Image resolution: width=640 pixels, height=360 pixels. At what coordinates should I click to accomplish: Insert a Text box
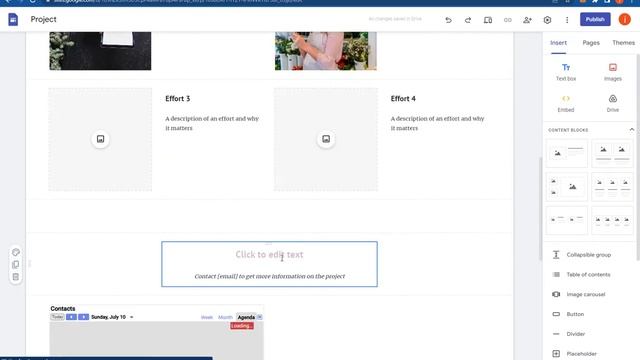coord(566,72)
